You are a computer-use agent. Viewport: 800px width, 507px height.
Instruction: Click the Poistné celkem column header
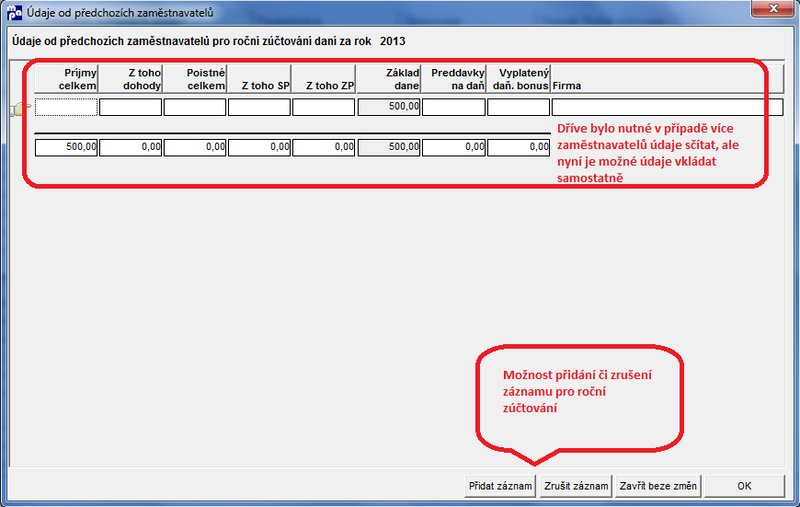pyautogui.click(x=195, y=79)
